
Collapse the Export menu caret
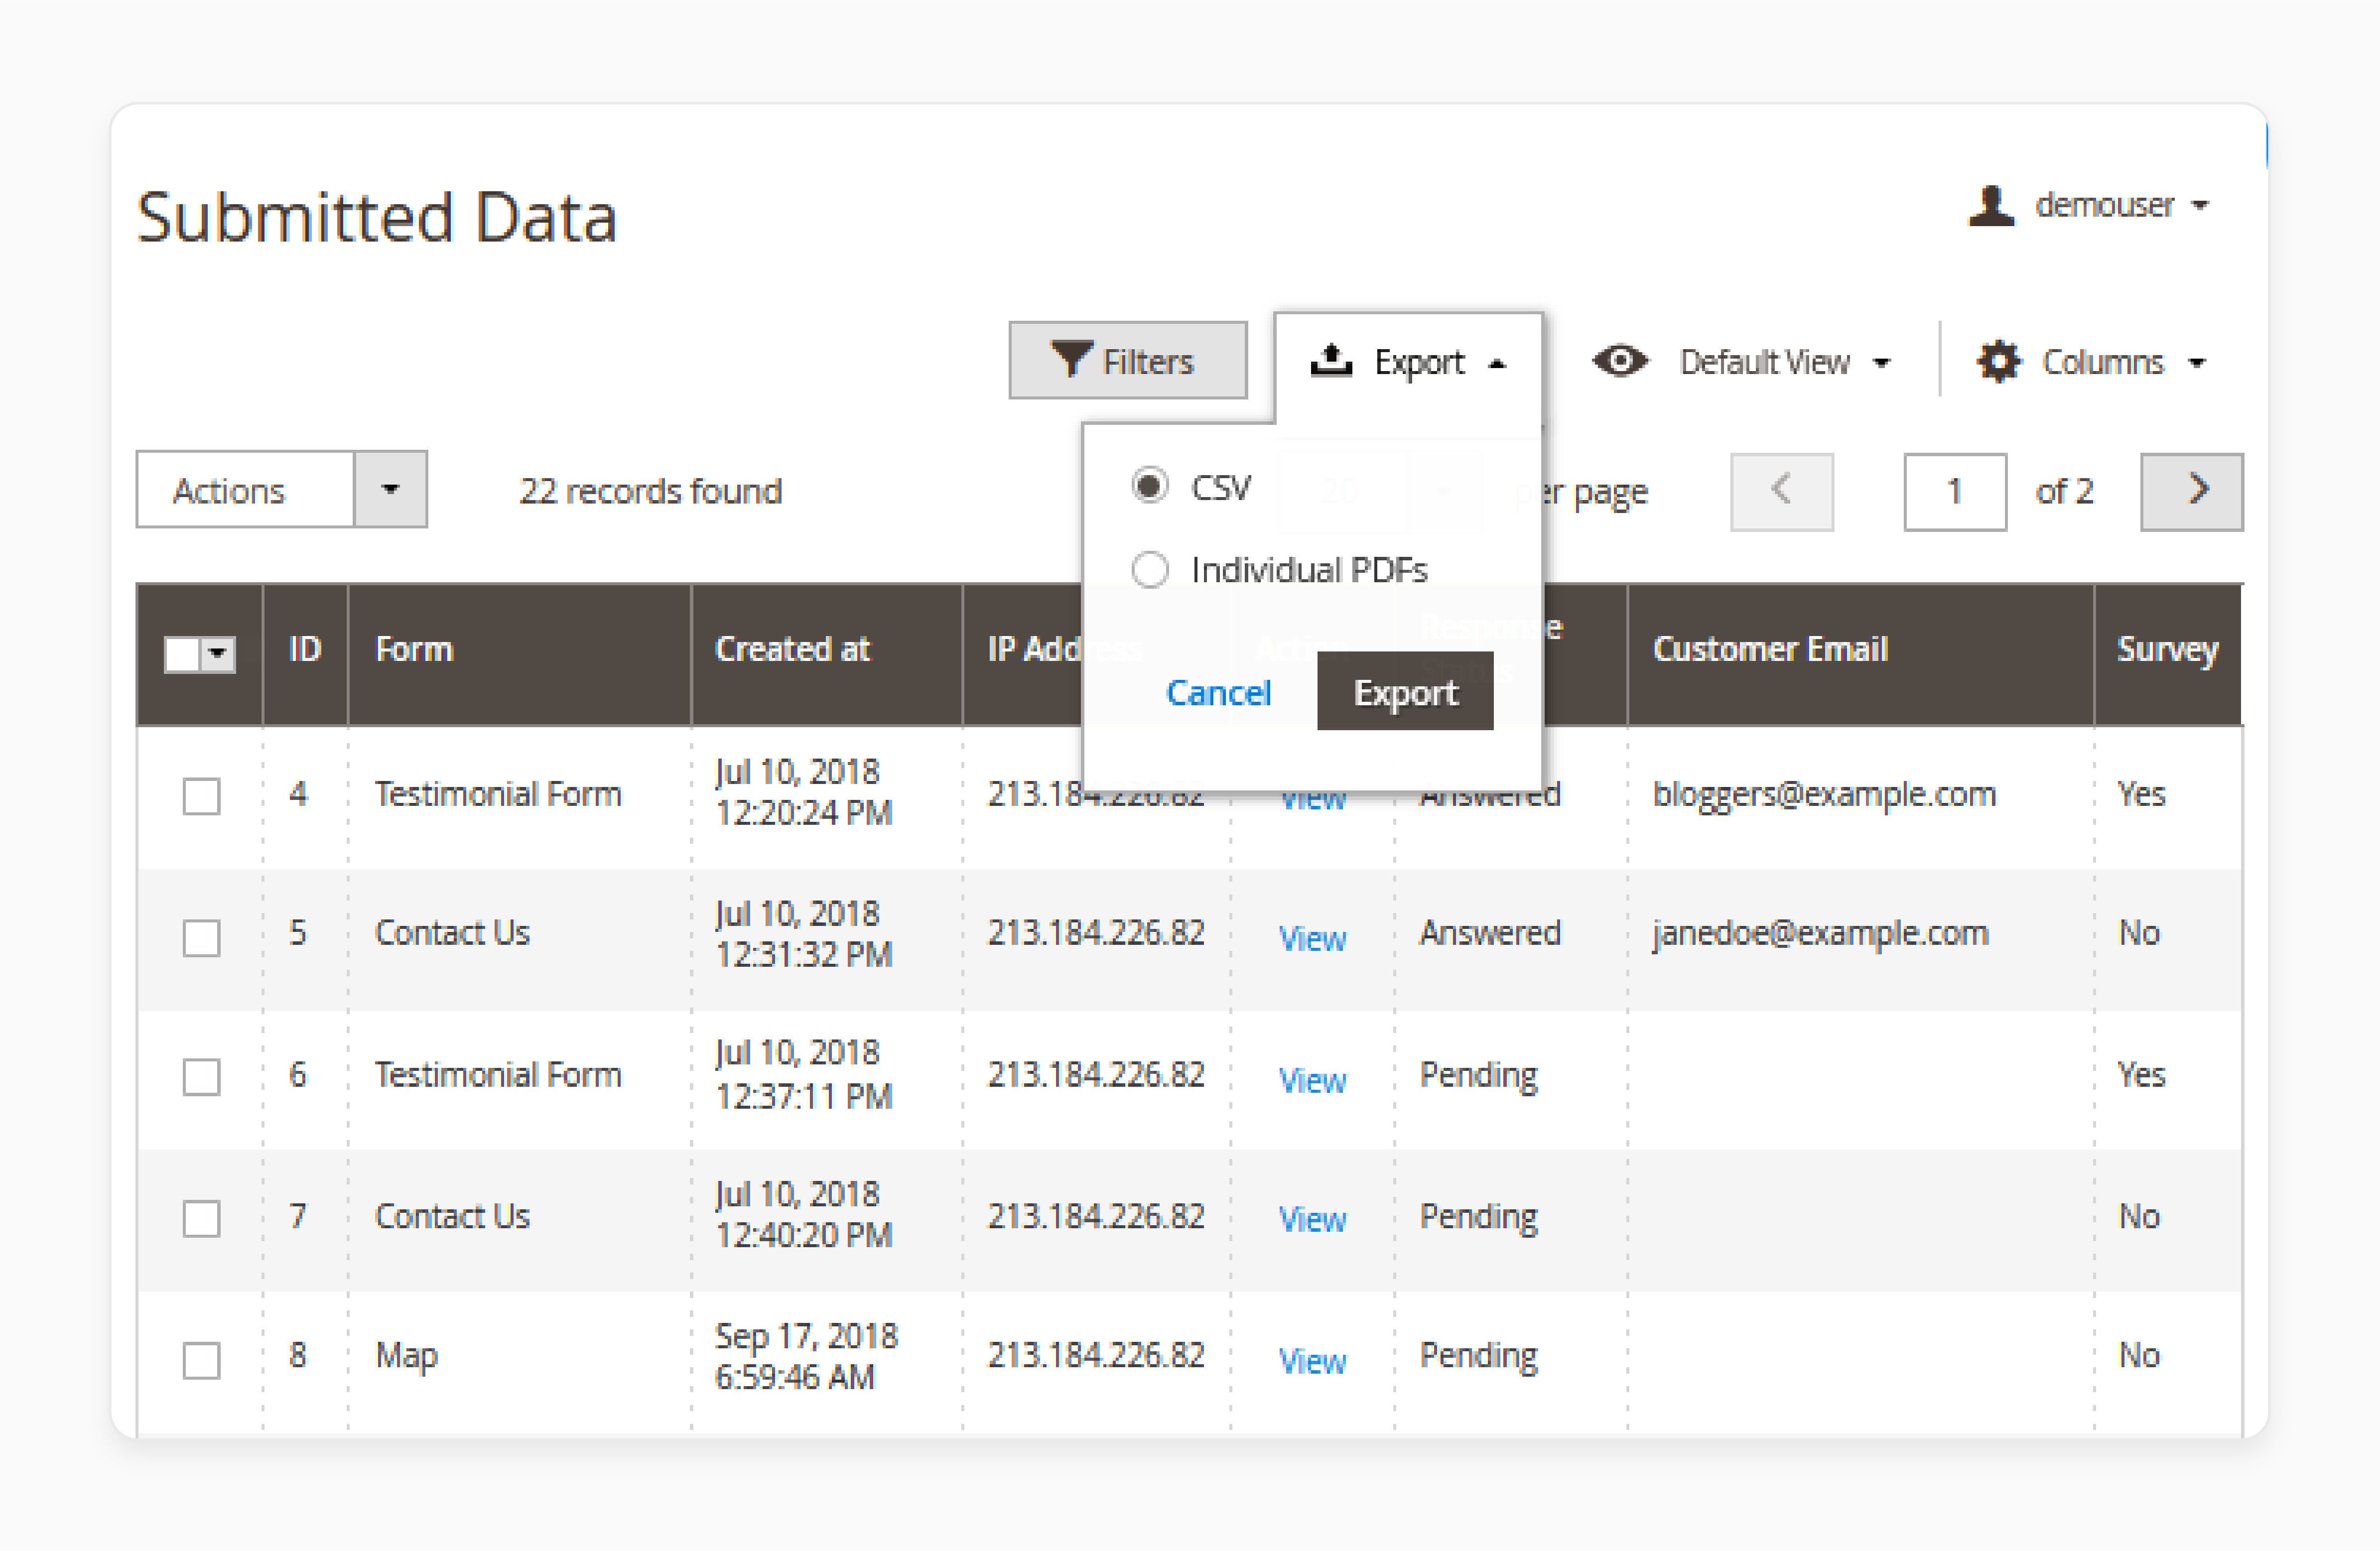(1497, 364)
